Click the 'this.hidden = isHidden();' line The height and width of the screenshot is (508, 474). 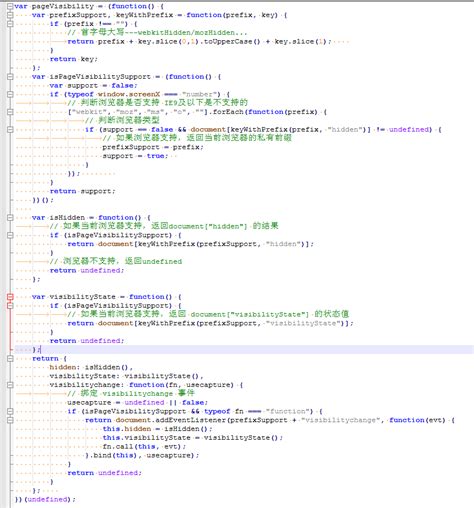point(157,429)
